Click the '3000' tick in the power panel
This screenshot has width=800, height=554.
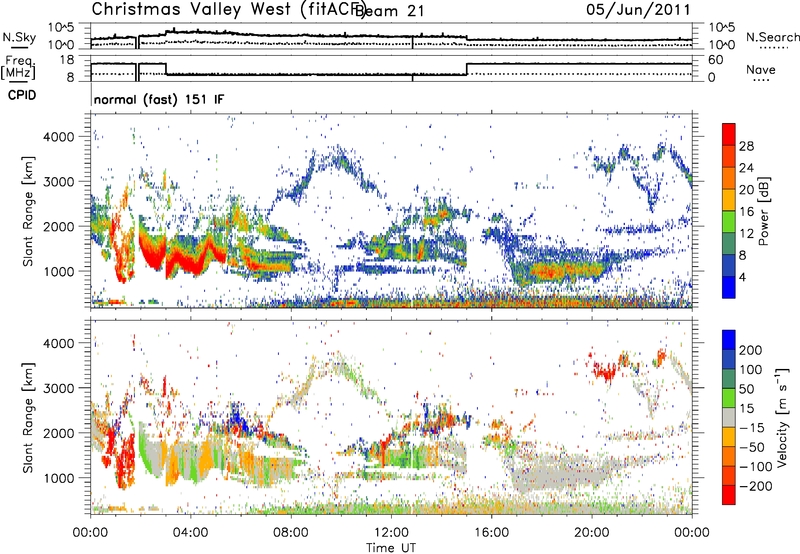[x=58, y=182]
